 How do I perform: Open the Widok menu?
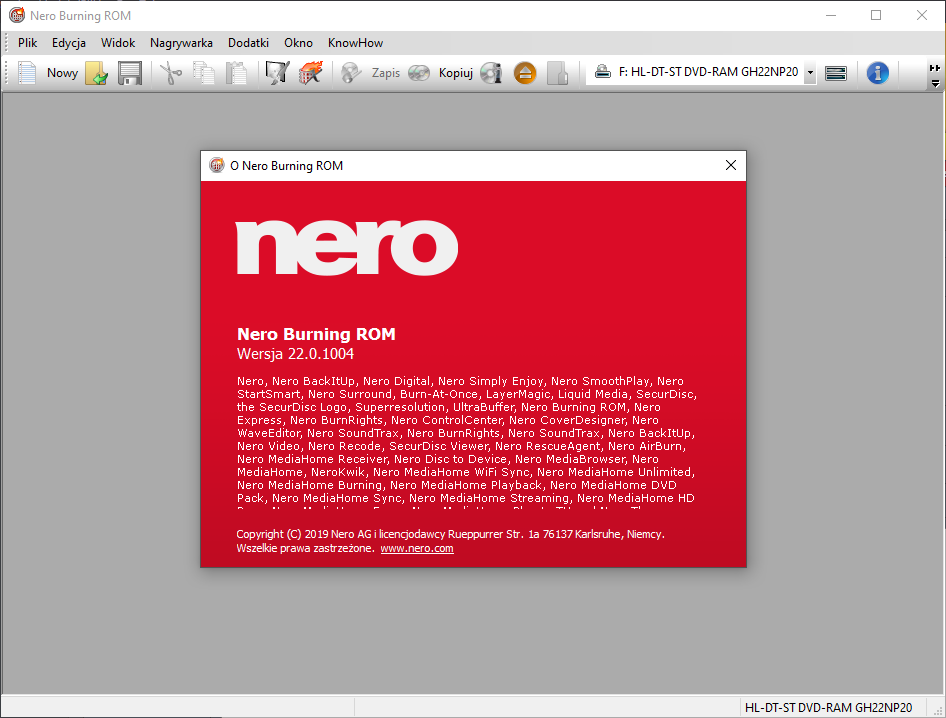pos(118,43)
